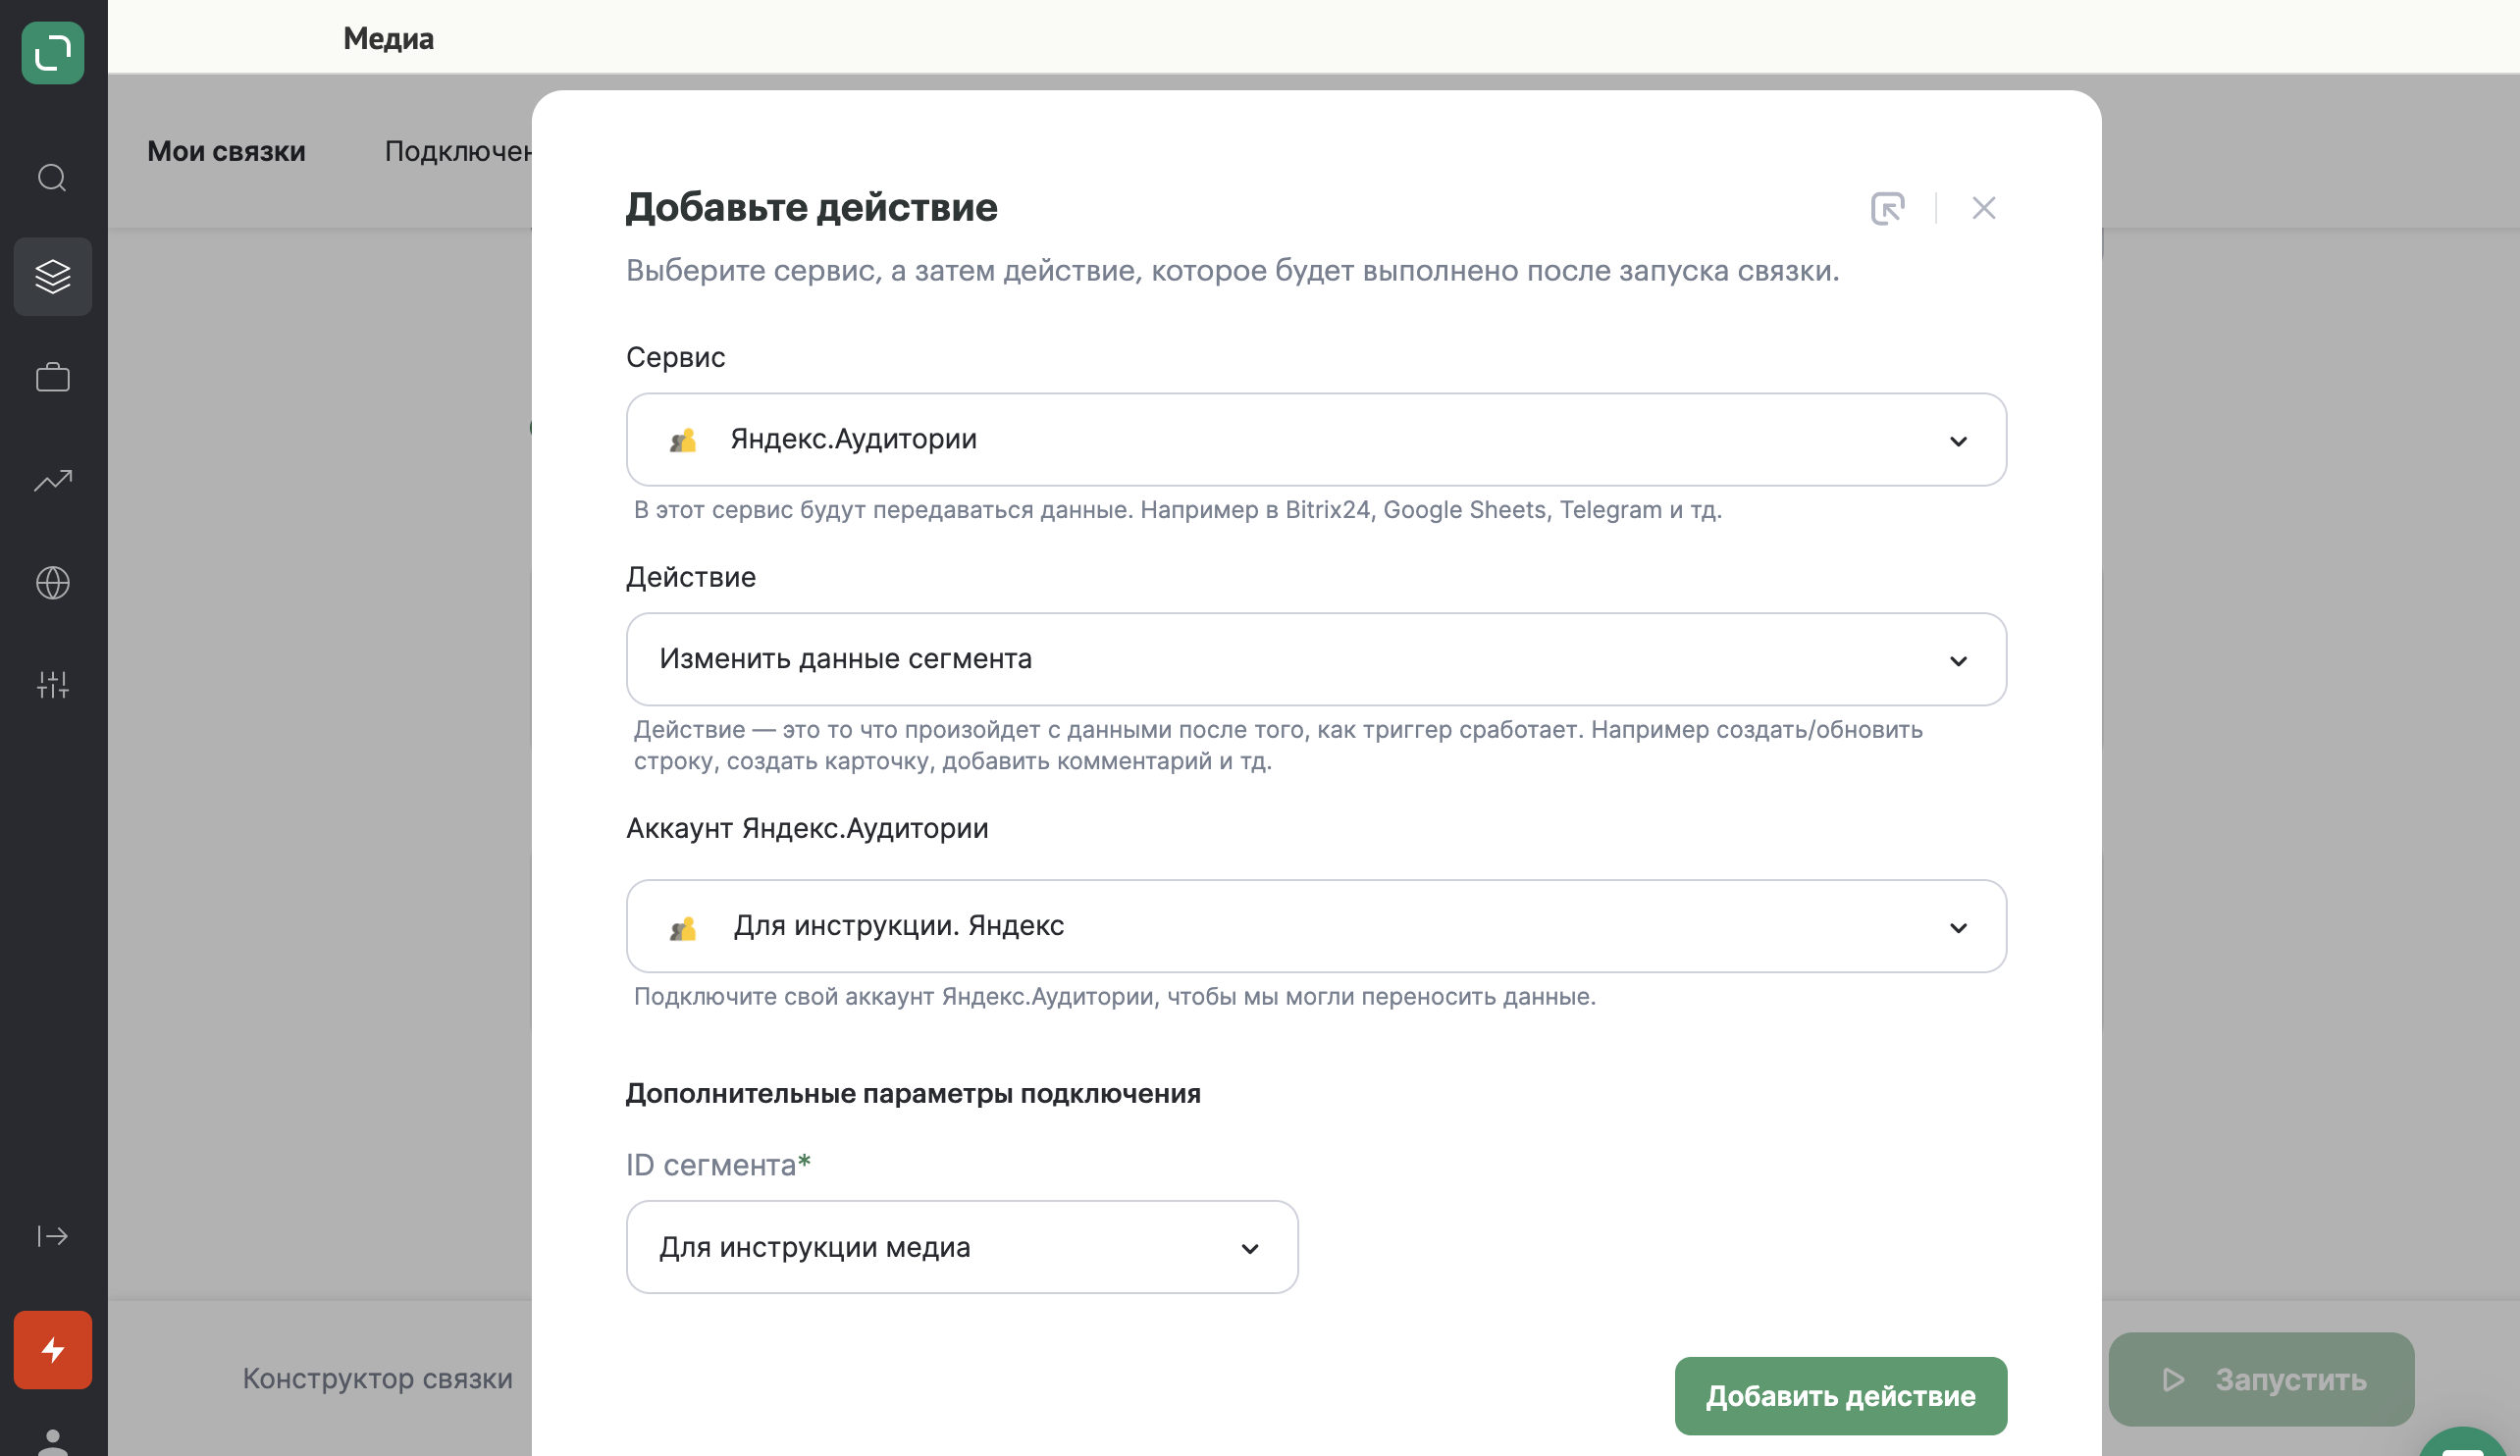Click chevron in Для инструкции медиа field
2520x1456 pixels.
coord(1250,1249)
